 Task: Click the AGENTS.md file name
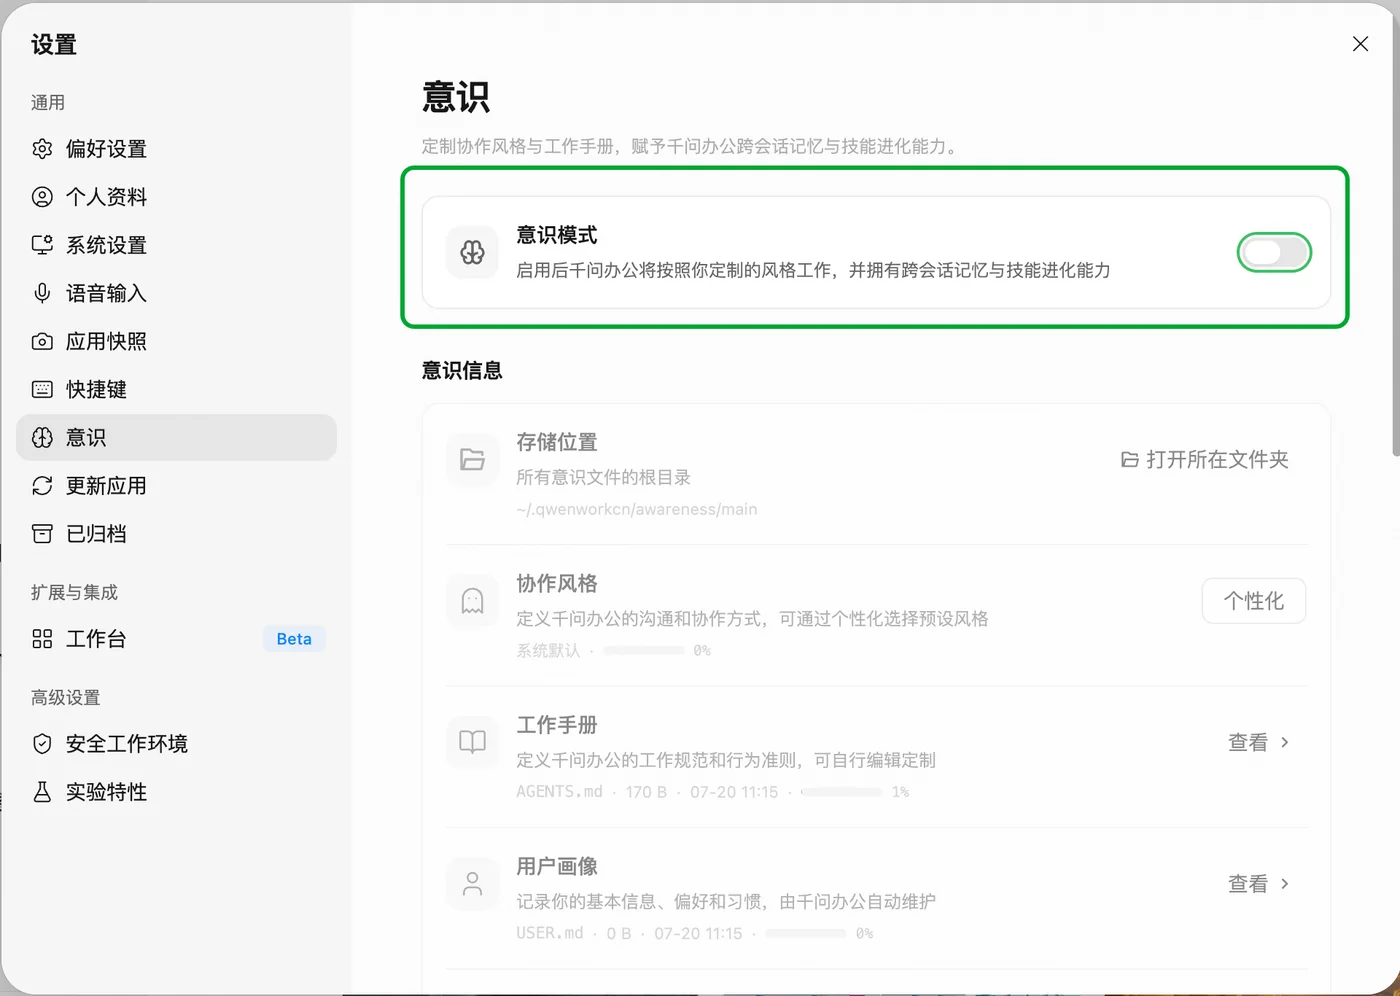(x=559, y=791)
